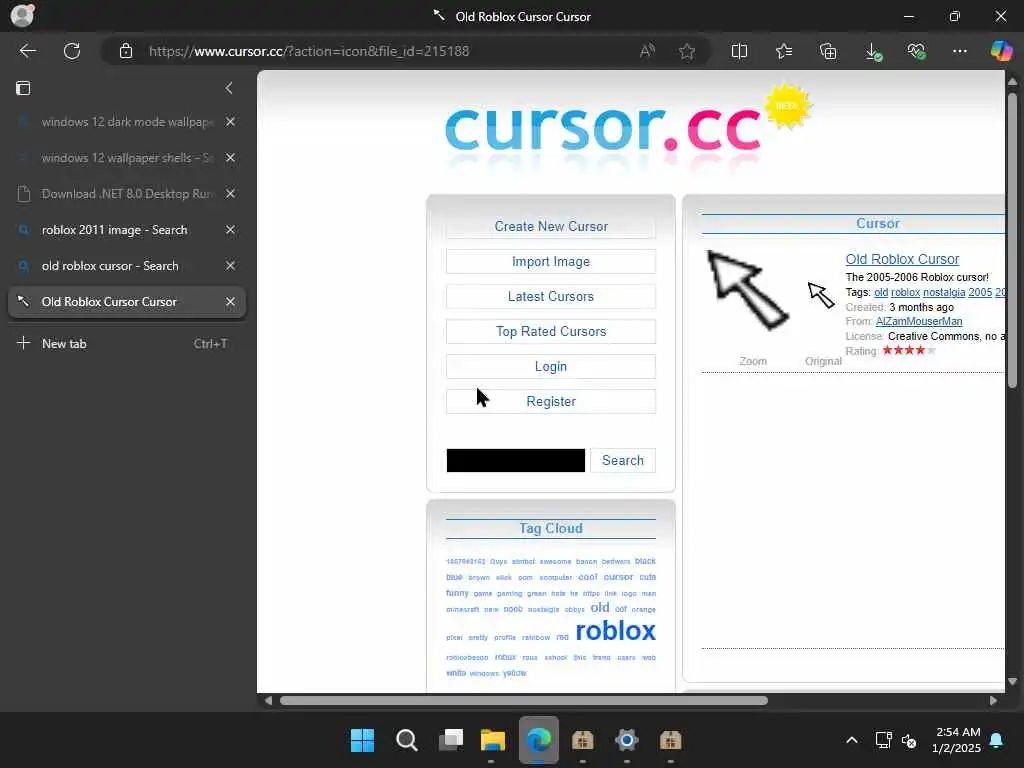Go back to the previous page
Image resolution: width=1024 pixels, height=768 pixels.
click(27, 51)
